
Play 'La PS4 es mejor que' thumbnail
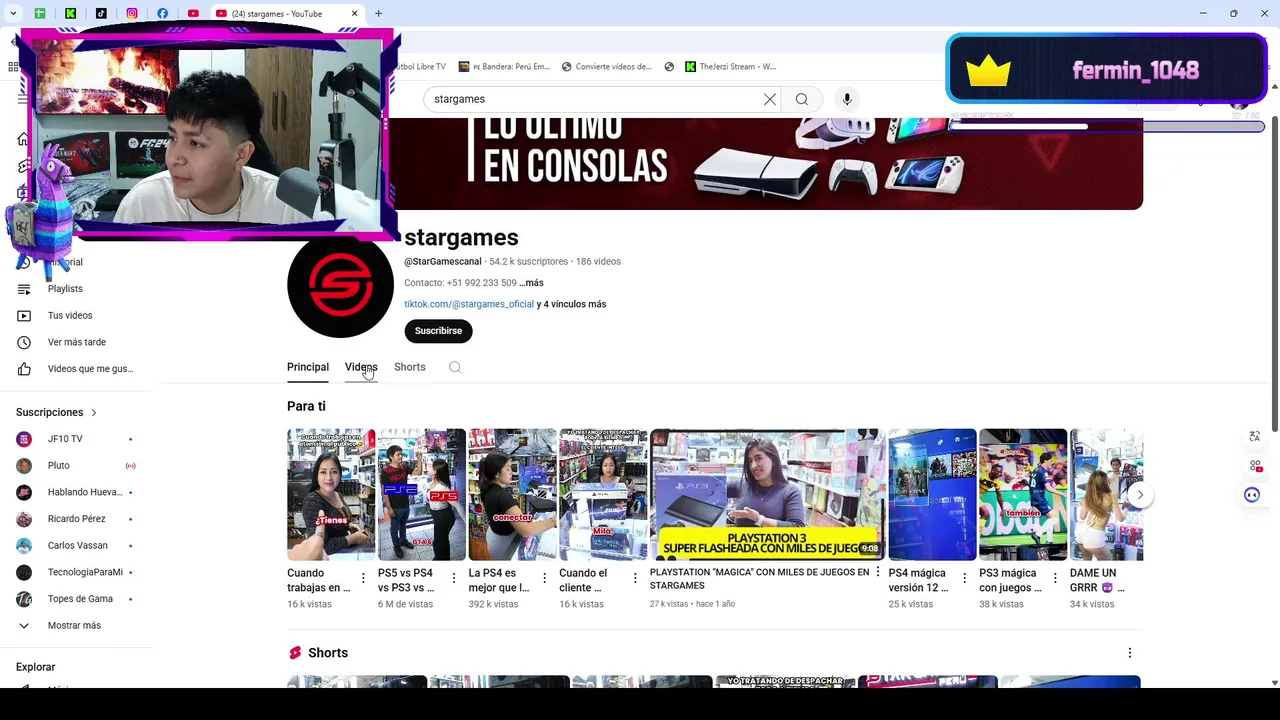512,494
